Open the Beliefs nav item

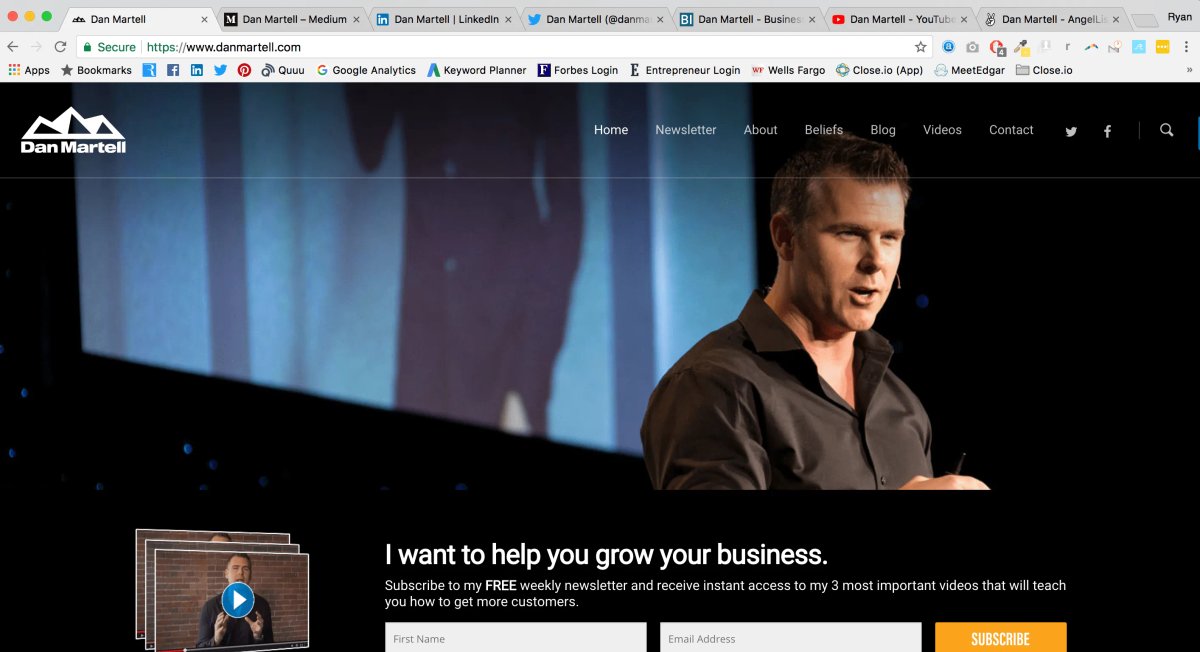[x=824, y=130]
